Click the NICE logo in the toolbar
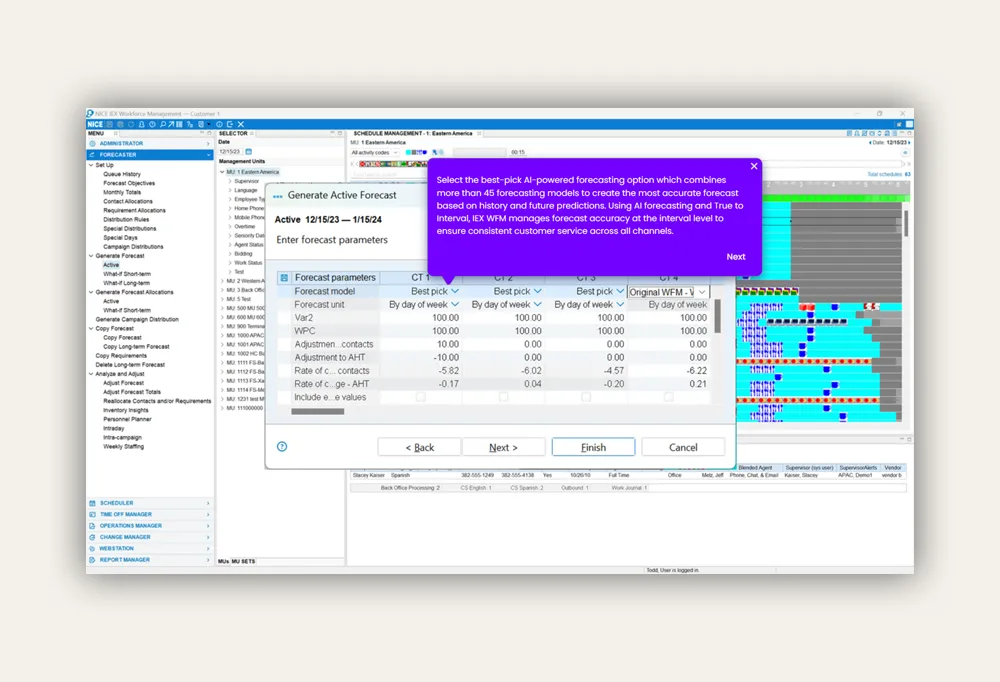This screenshot has width=1000, height=682. coord(95,124)
